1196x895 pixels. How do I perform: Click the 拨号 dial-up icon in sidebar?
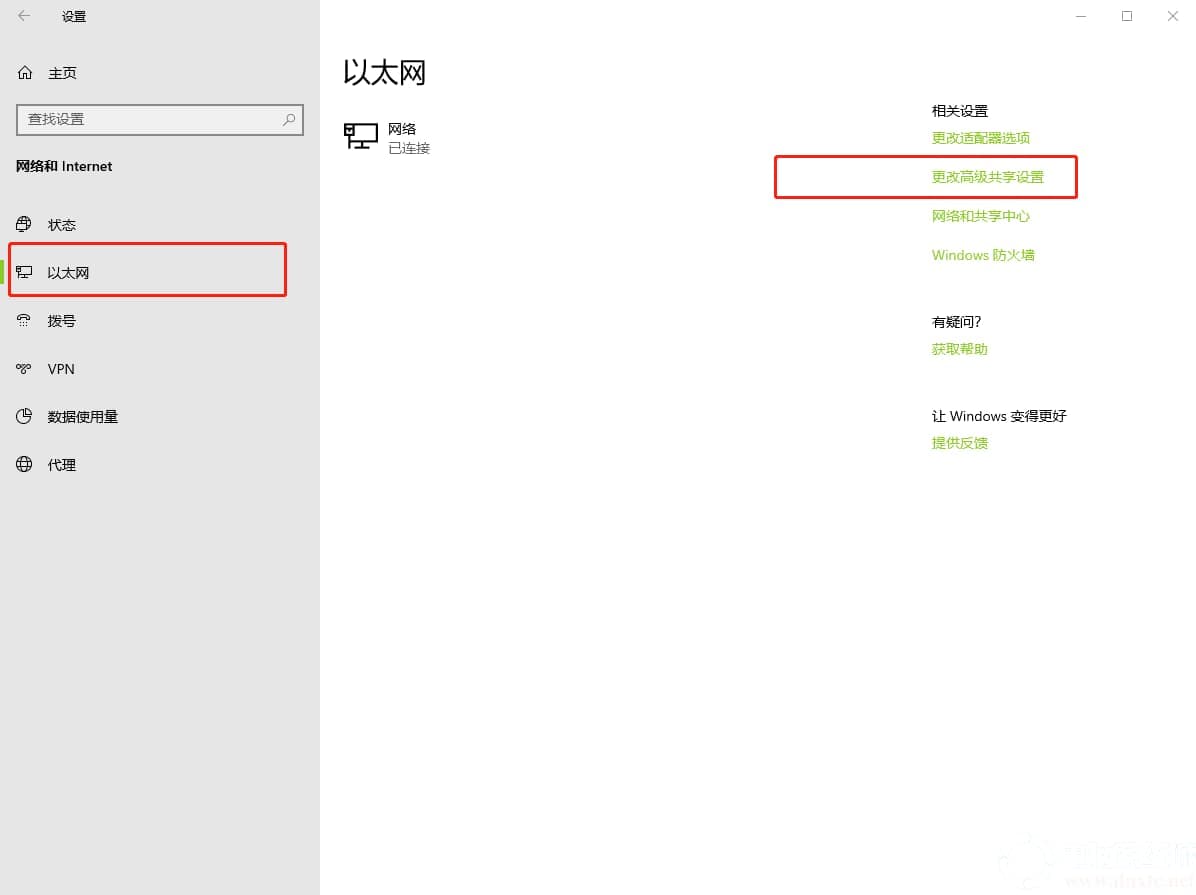coord(24,320)
